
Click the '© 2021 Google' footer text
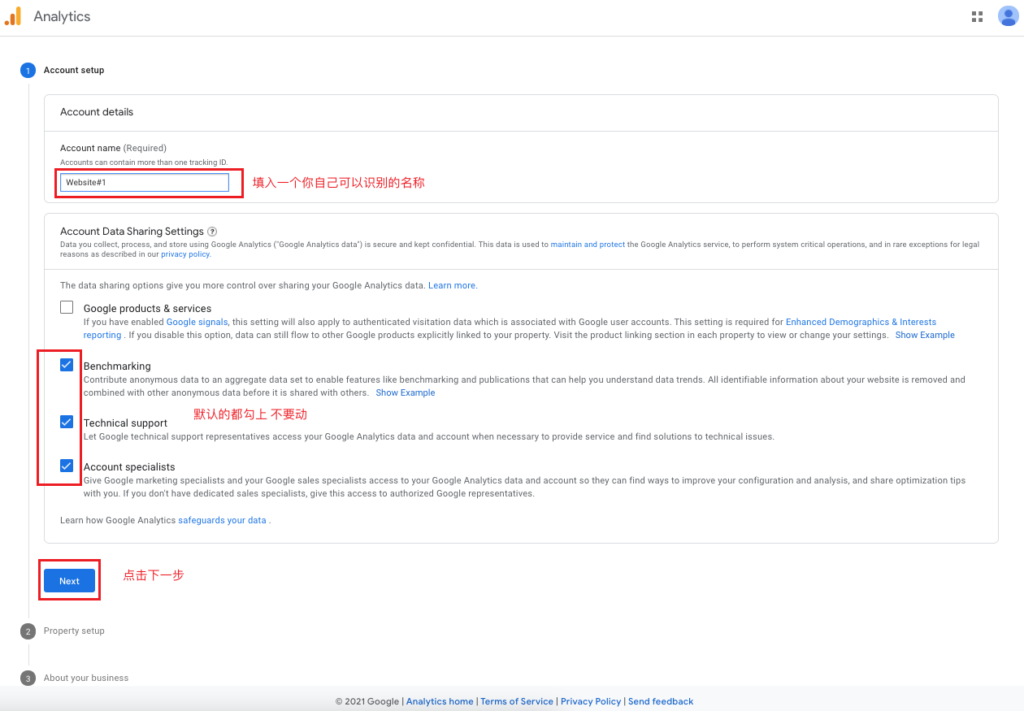367,701
